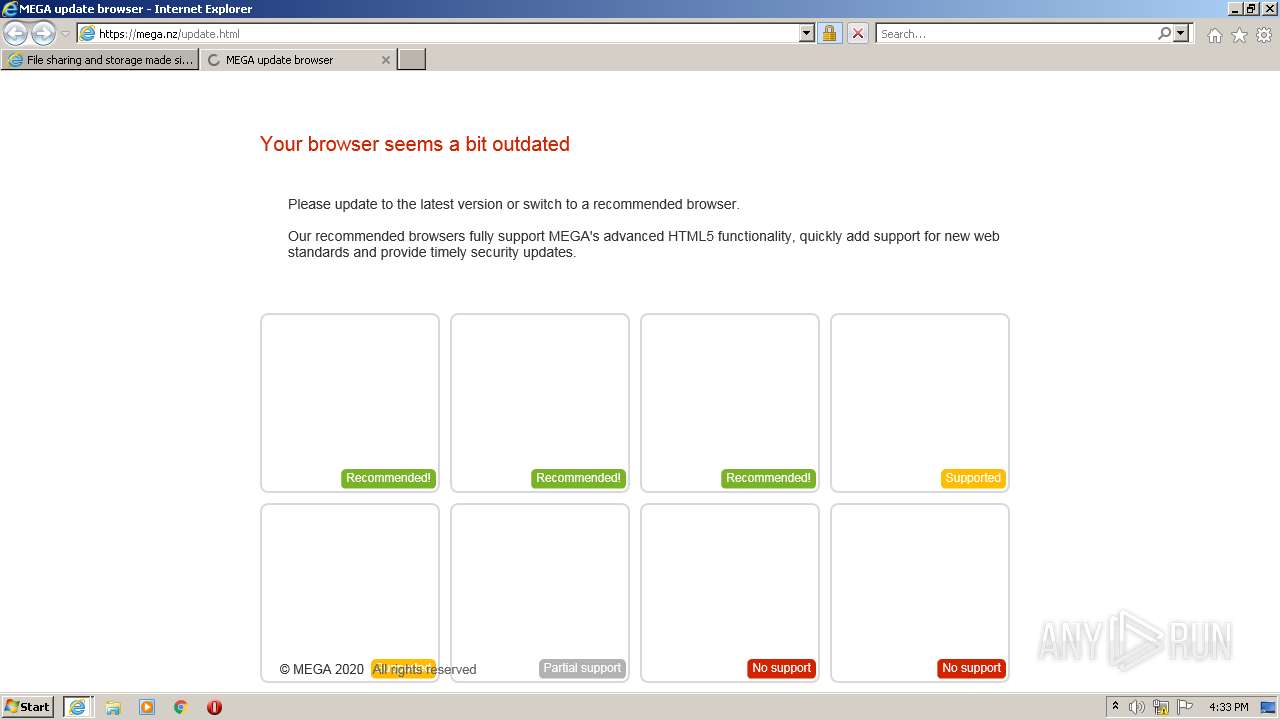The width and height of the screenshot is (1280, 720).
Task: Click the Partial support grey badge
Action: pos(582,668)
